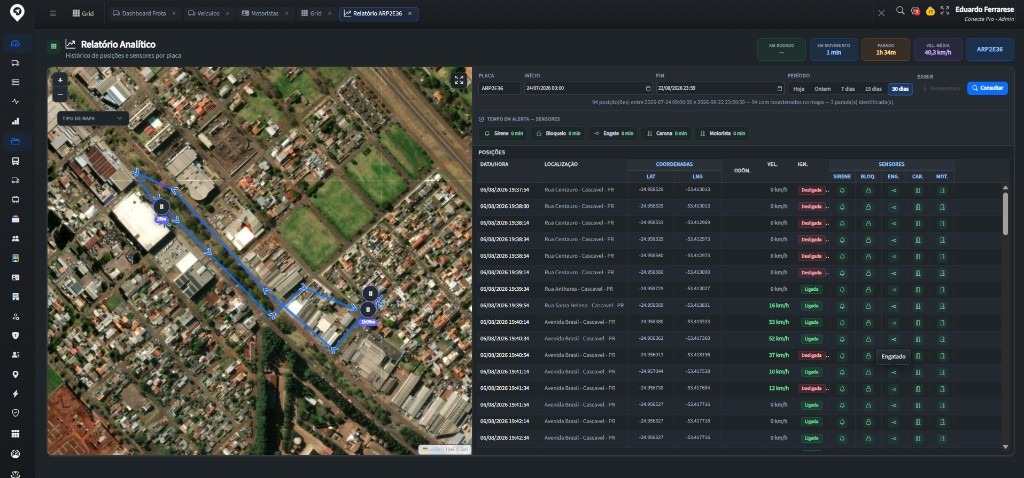The image size is (1024, 478).
Task: Open calendar picker in the Fim field
Action: tap(779, 88)
